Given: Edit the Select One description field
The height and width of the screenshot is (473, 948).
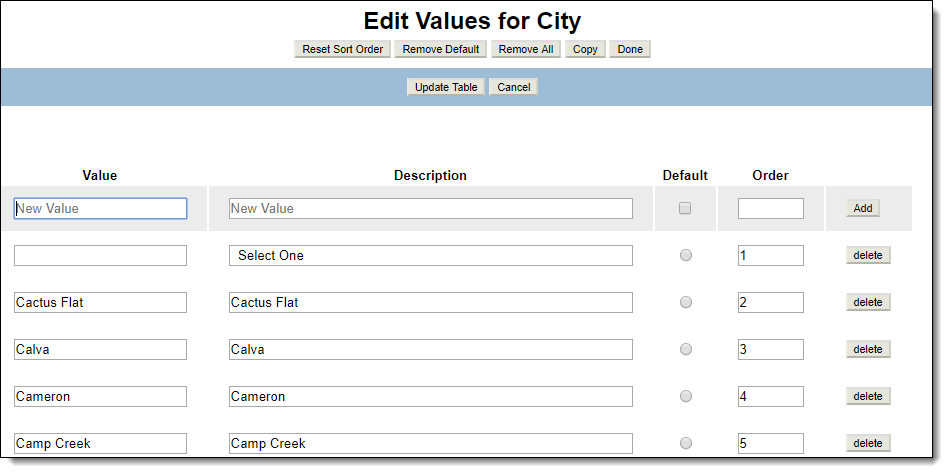Looking at the screenshot, I should coord(431,255).
